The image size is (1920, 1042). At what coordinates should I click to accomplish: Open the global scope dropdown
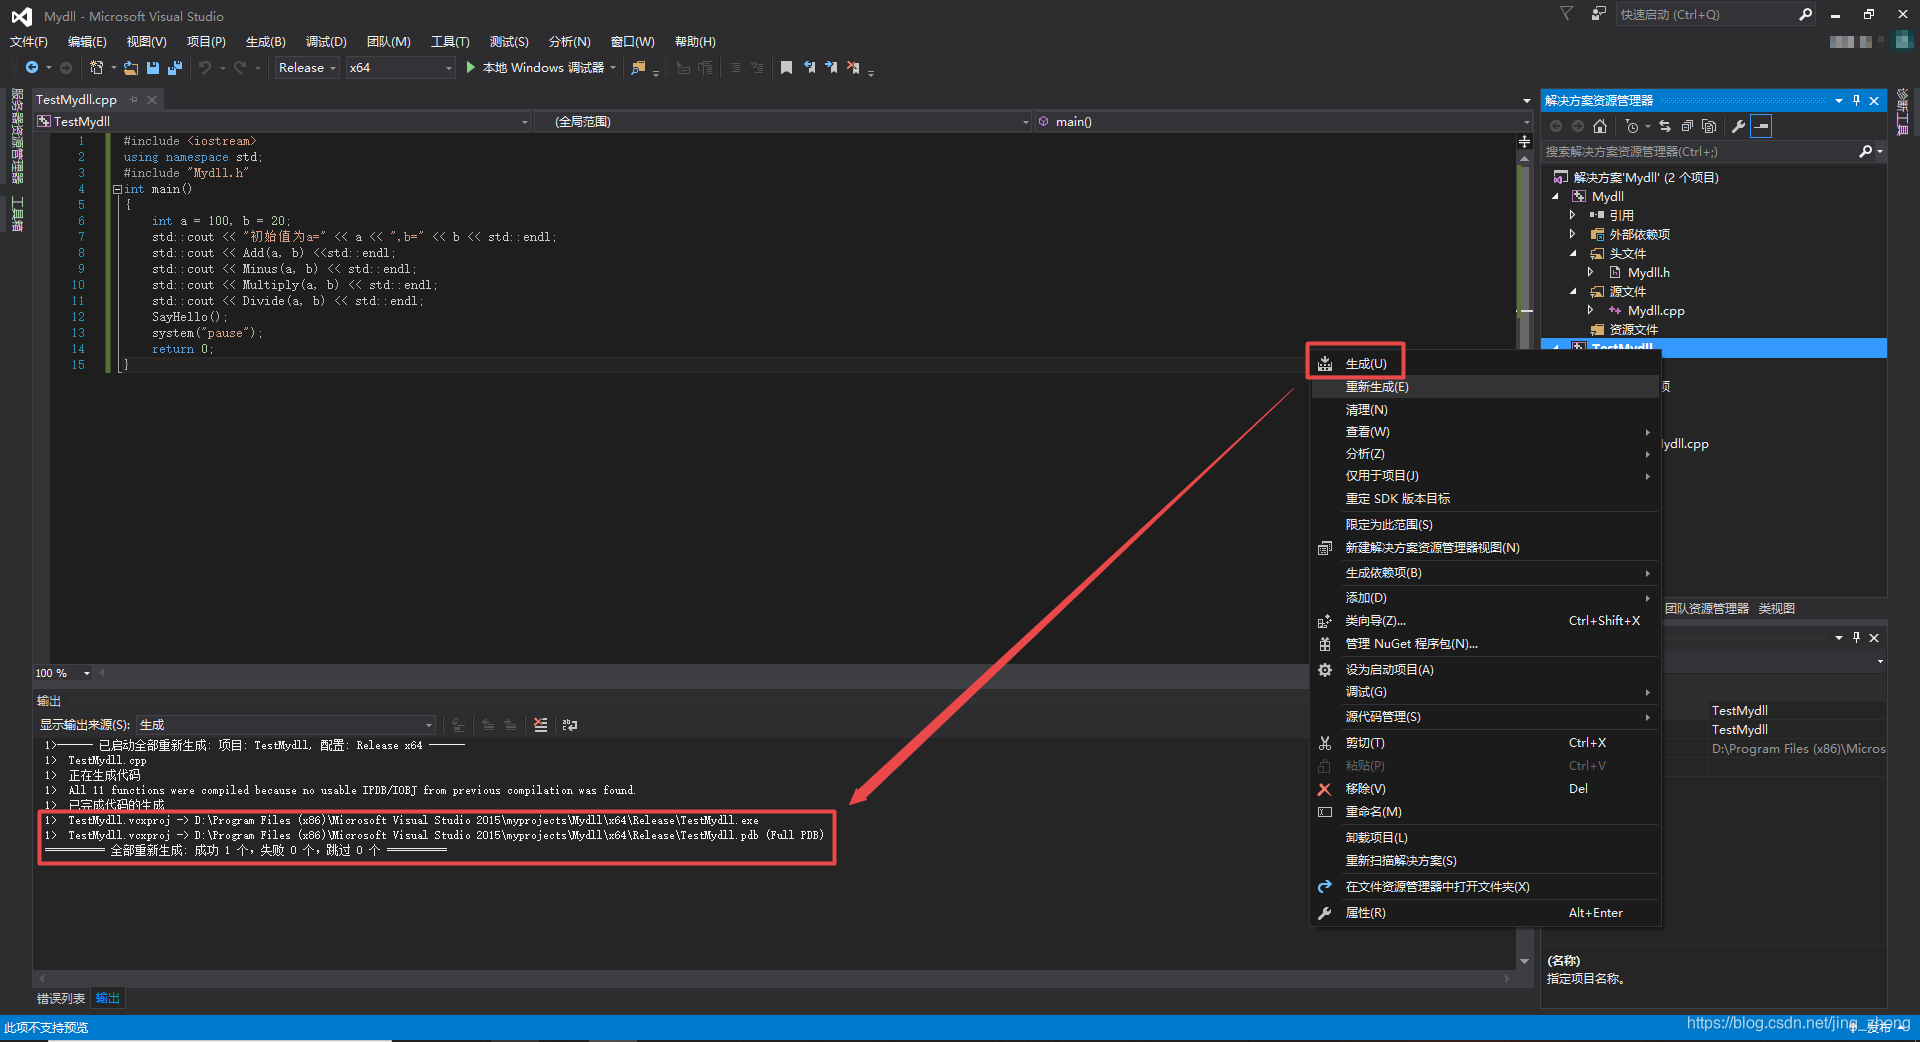tap(782, 121)
